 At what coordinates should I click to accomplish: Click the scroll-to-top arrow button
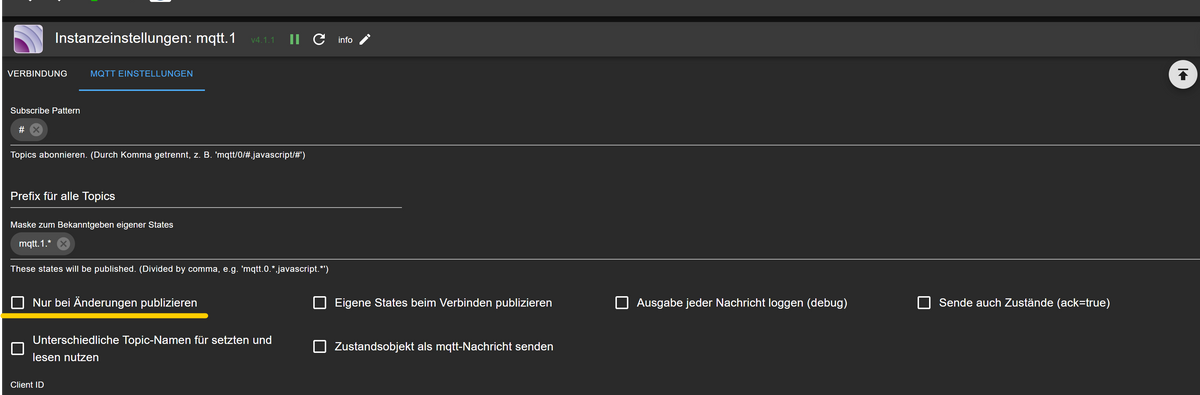pyautogui.click(x=1183, y=74)
